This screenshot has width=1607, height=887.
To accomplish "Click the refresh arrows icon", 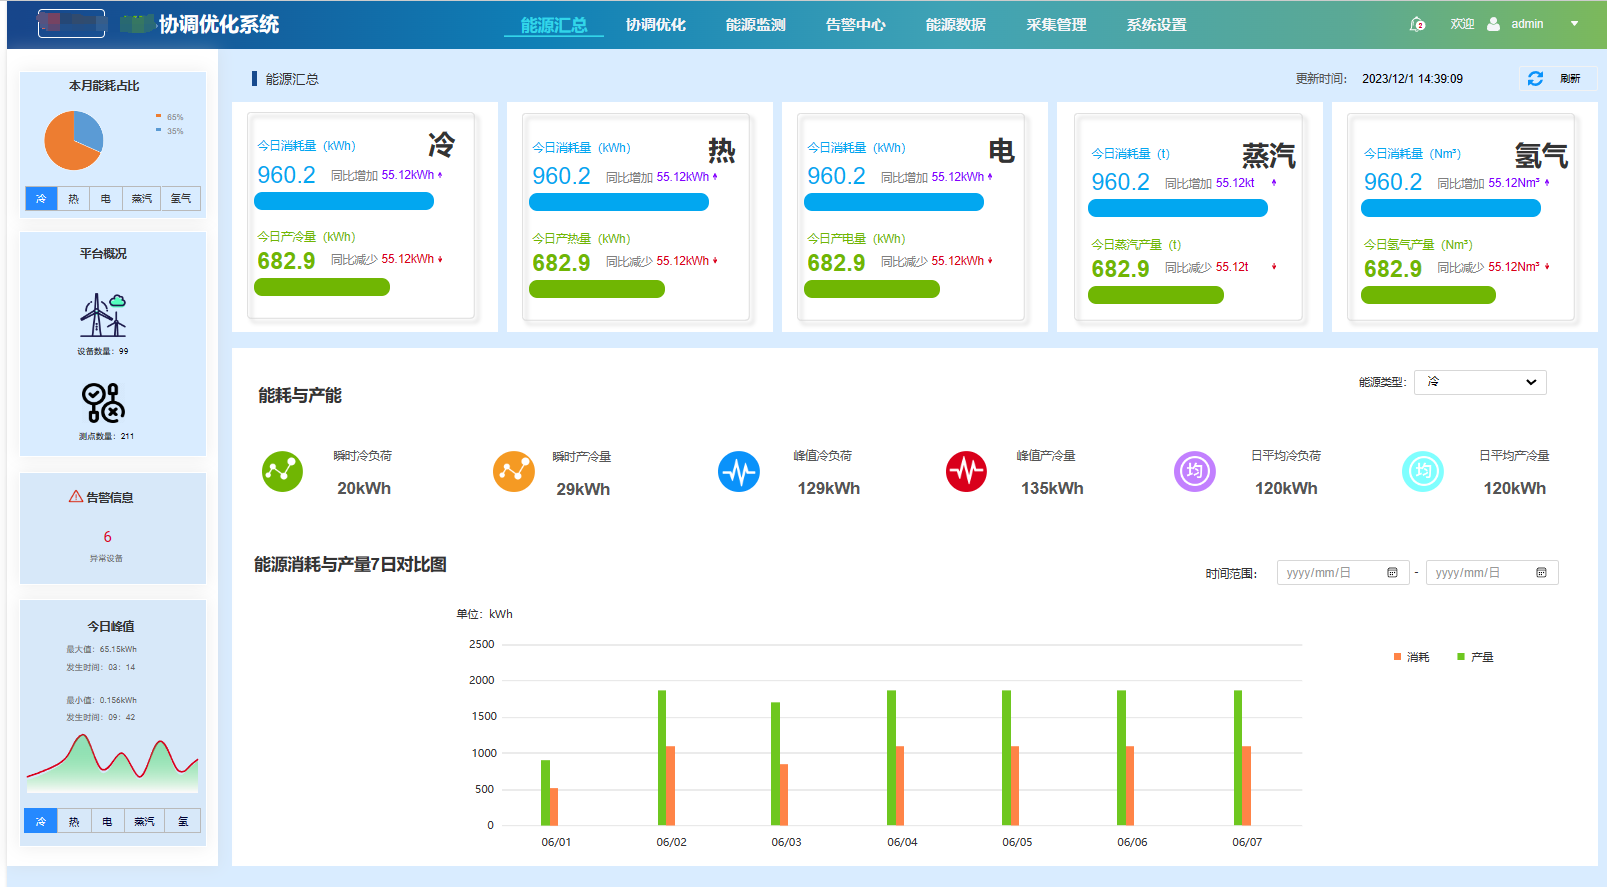I will coord(1535,78).
